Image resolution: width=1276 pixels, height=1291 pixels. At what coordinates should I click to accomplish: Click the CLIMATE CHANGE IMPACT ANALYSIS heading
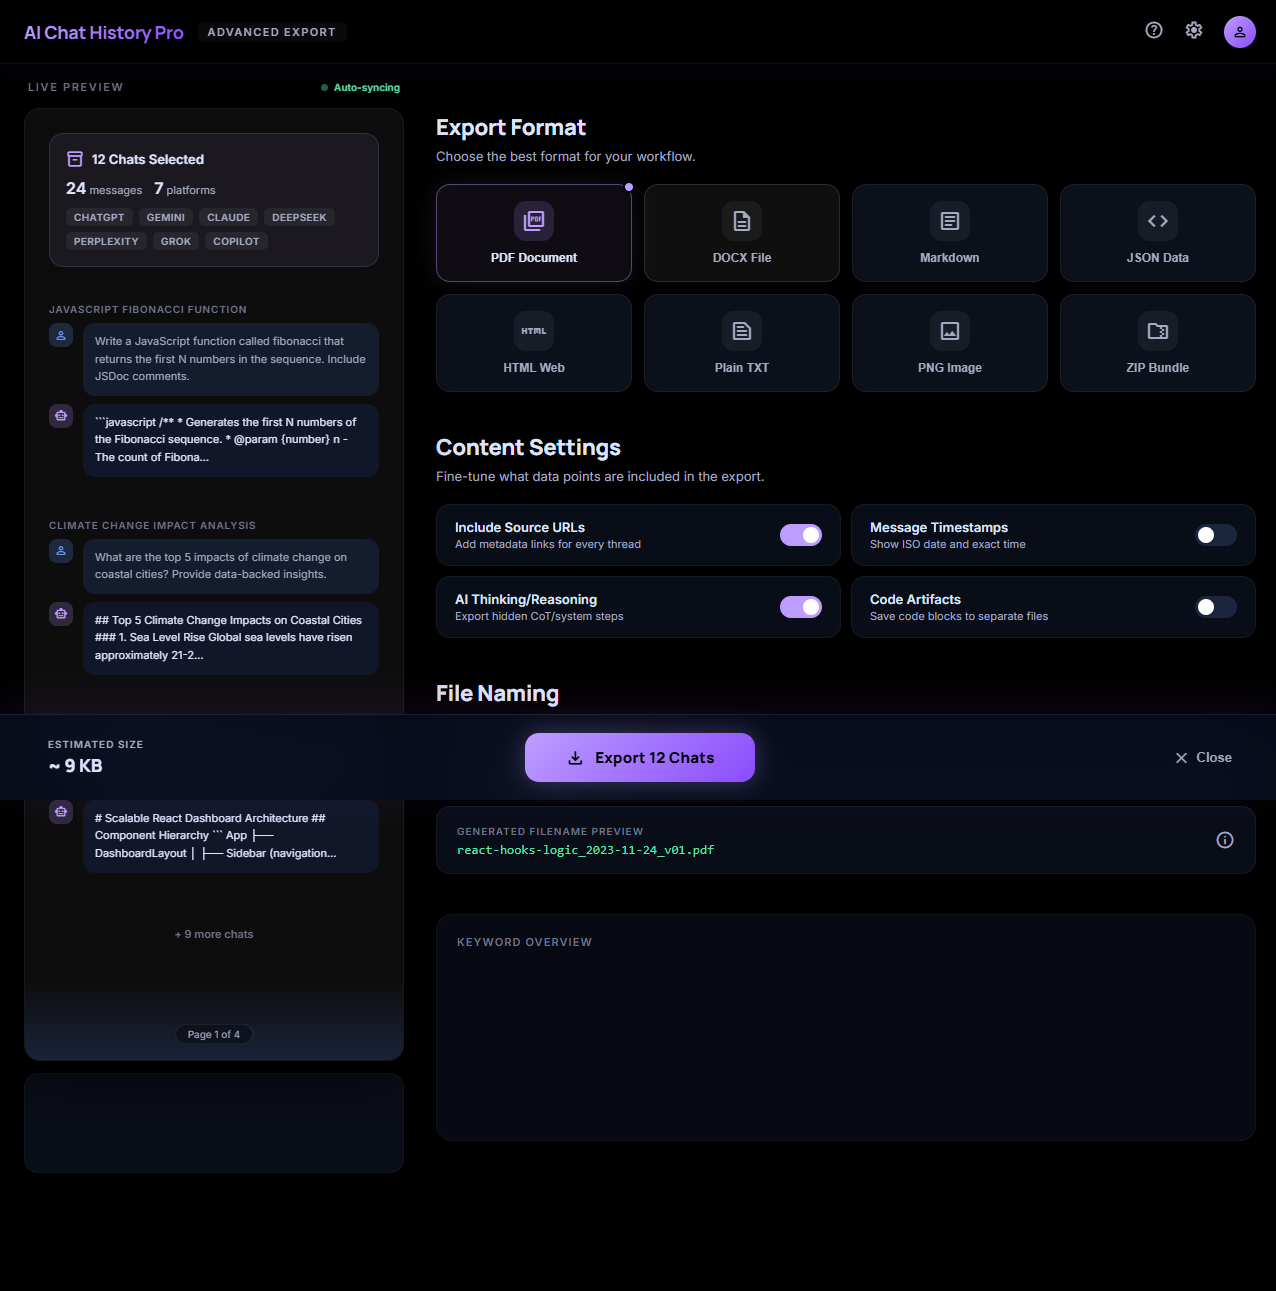tap(152, 526)
